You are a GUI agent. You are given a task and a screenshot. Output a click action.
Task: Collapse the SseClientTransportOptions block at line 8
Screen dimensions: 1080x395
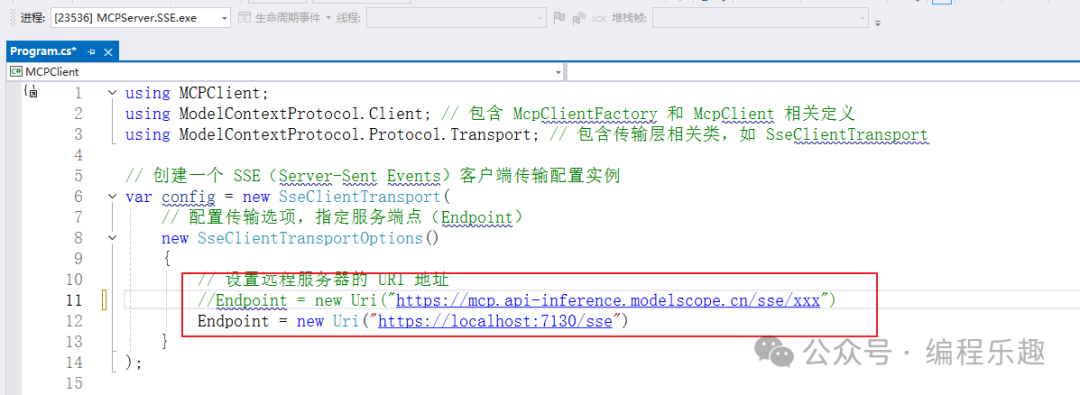tap(112, 238)
